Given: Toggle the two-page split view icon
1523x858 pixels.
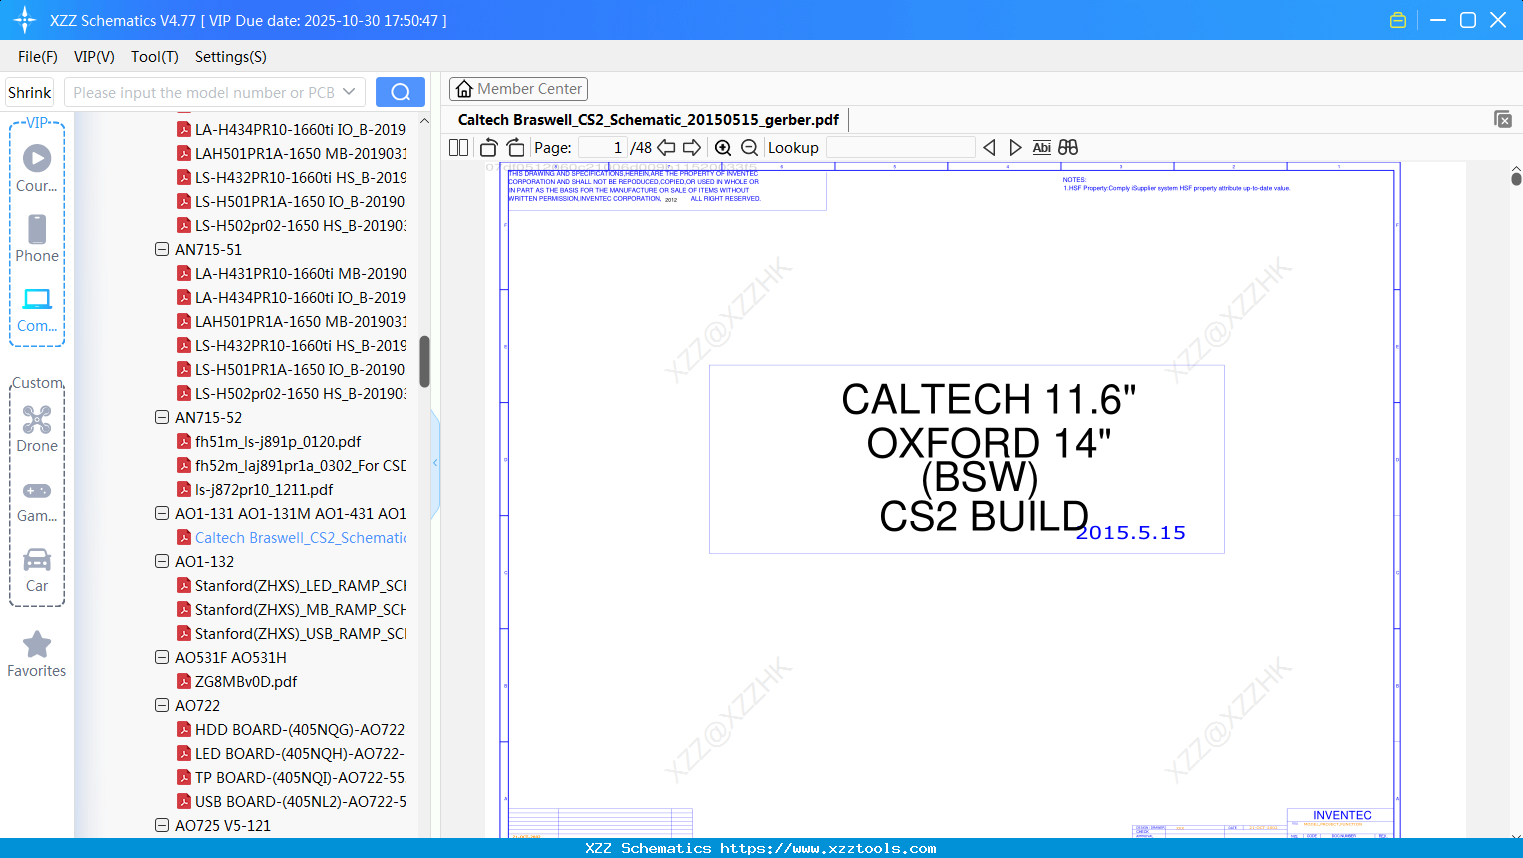Looking at the screenshot, I should click(458, 148).
